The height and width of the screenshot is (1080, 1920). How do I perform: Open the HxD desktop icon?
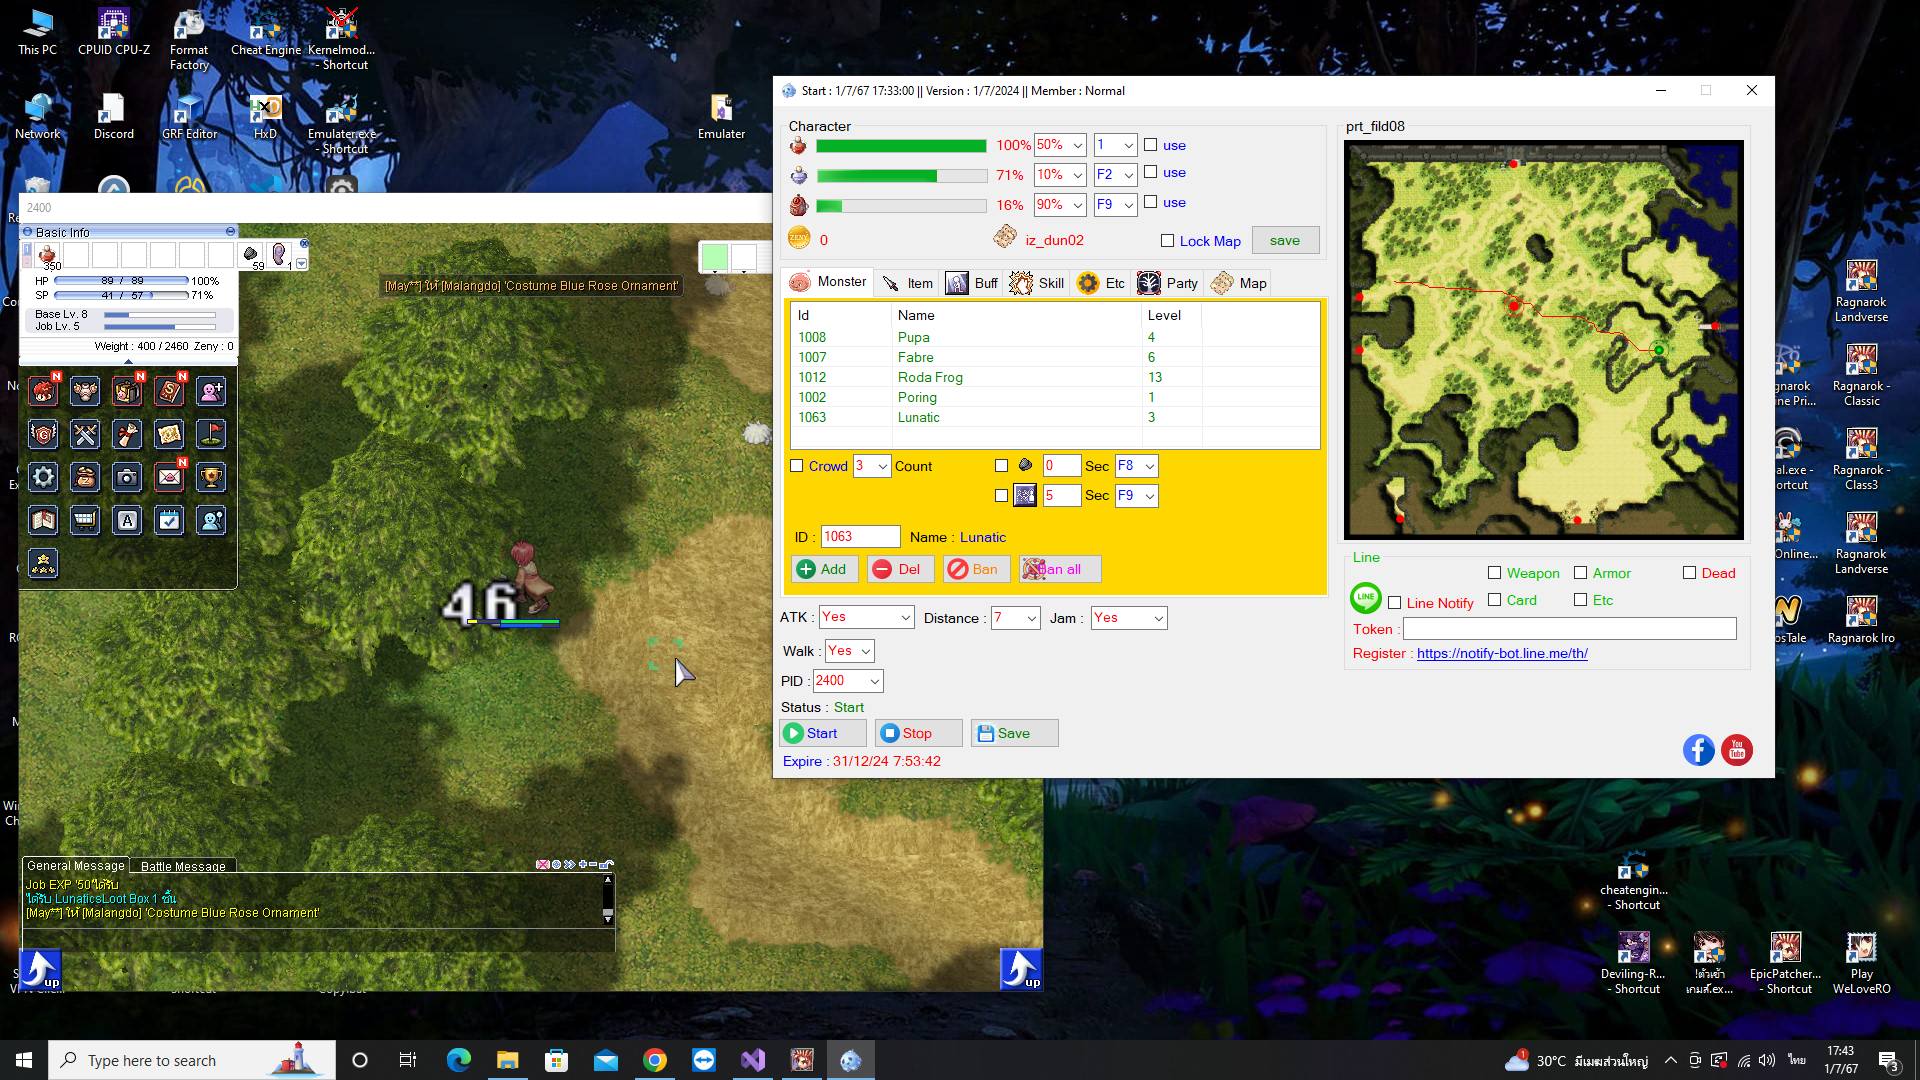[265, 117]
